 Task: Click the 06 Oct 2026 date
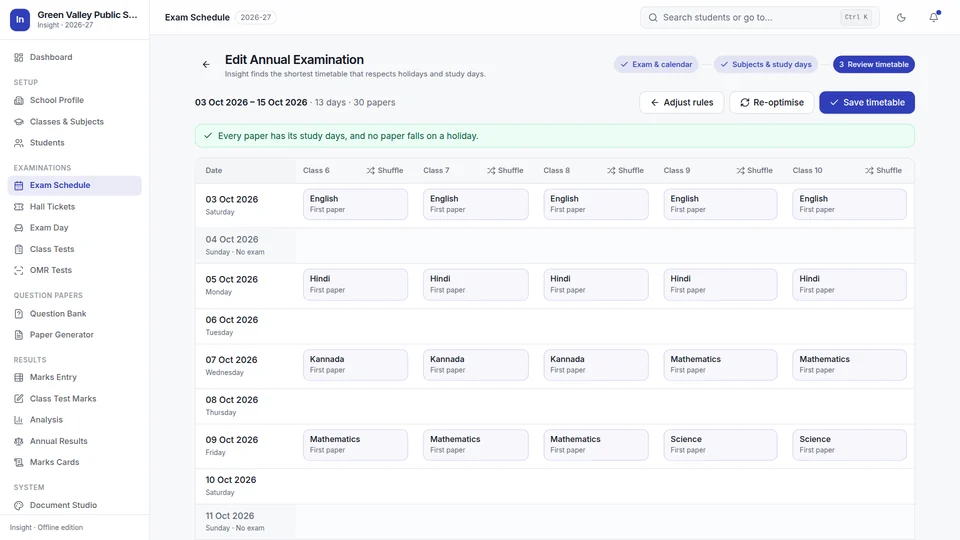click(231, 320)
